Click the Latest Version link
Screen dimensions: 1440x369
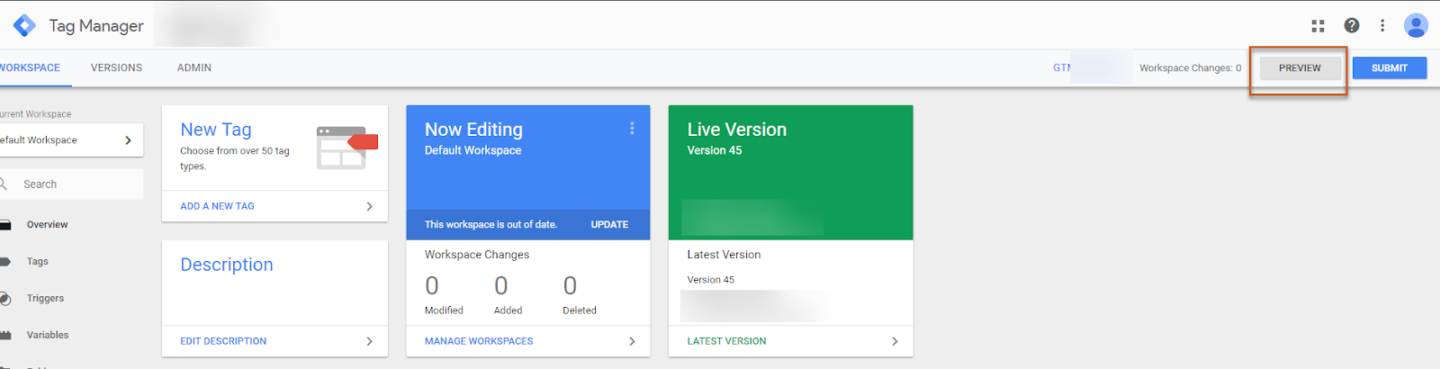click(x=727, y=341)
